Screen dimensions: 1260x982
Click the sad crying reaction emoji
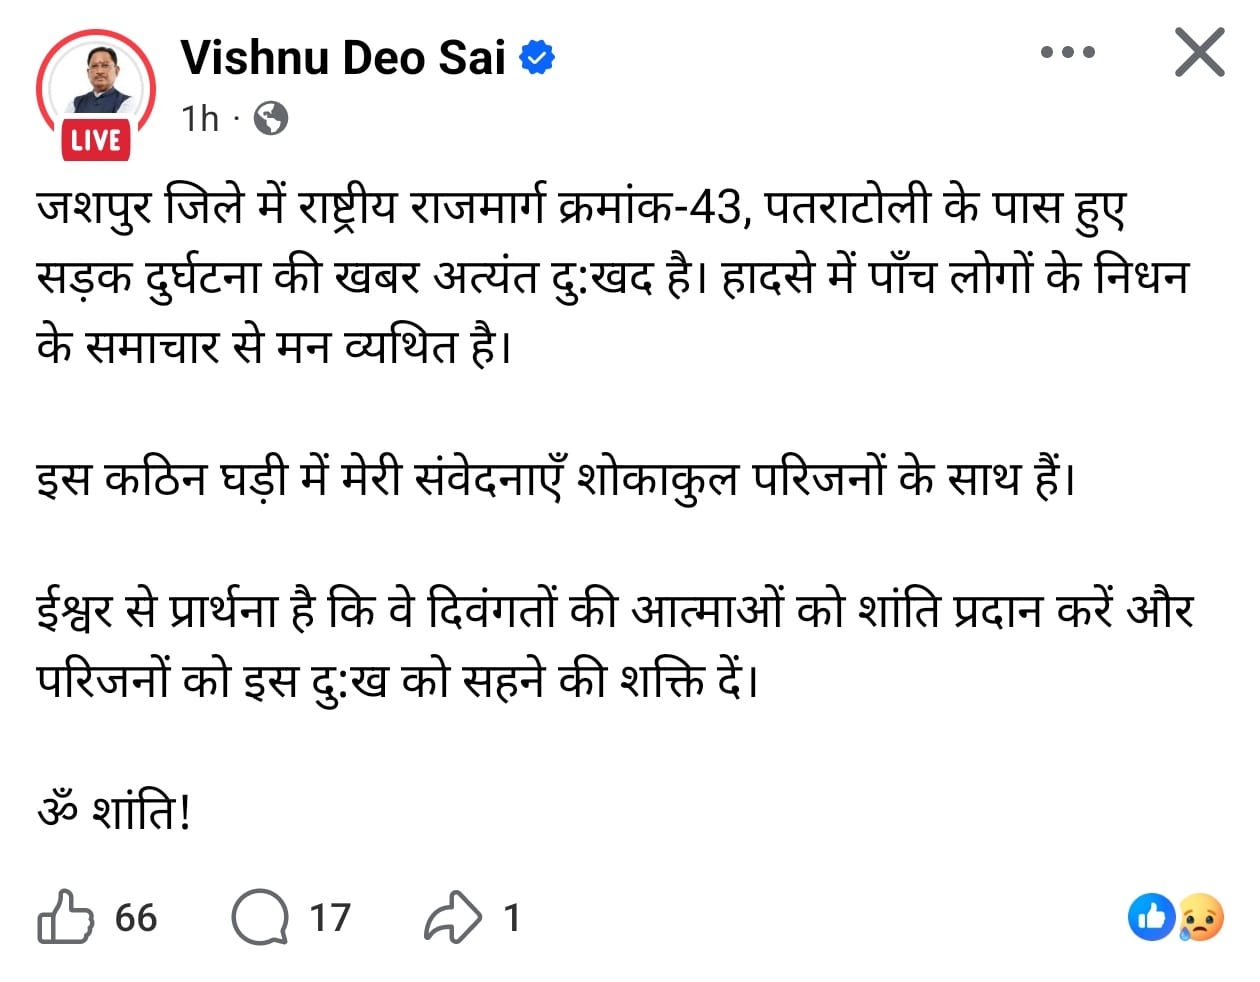[x=1201, y=917]
